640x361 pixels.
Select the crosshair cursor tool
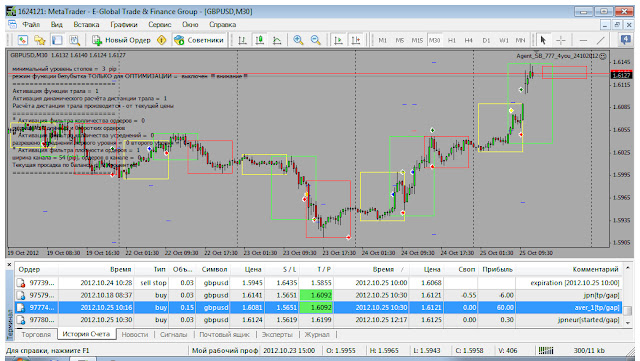pos(561,40)
